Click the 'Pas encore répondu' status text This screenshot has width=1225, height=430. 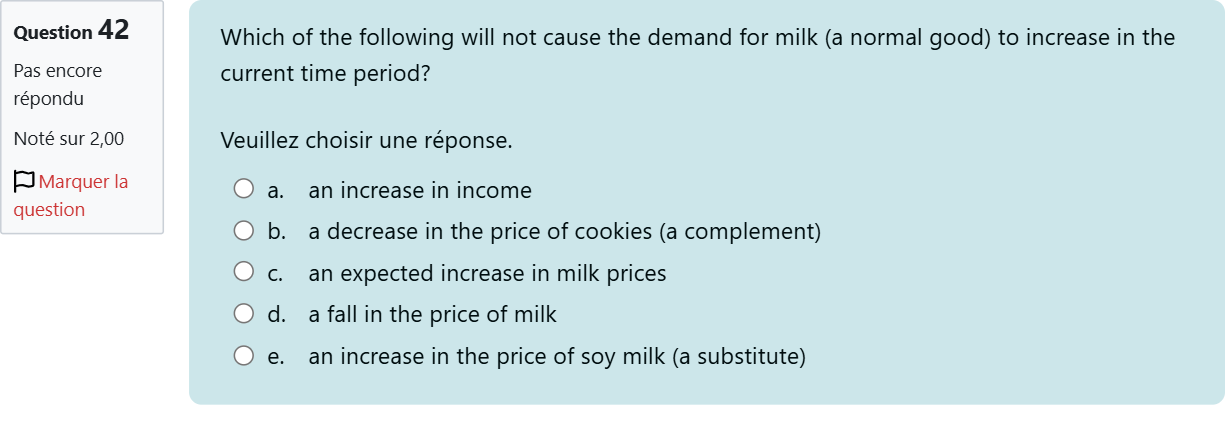57,85
